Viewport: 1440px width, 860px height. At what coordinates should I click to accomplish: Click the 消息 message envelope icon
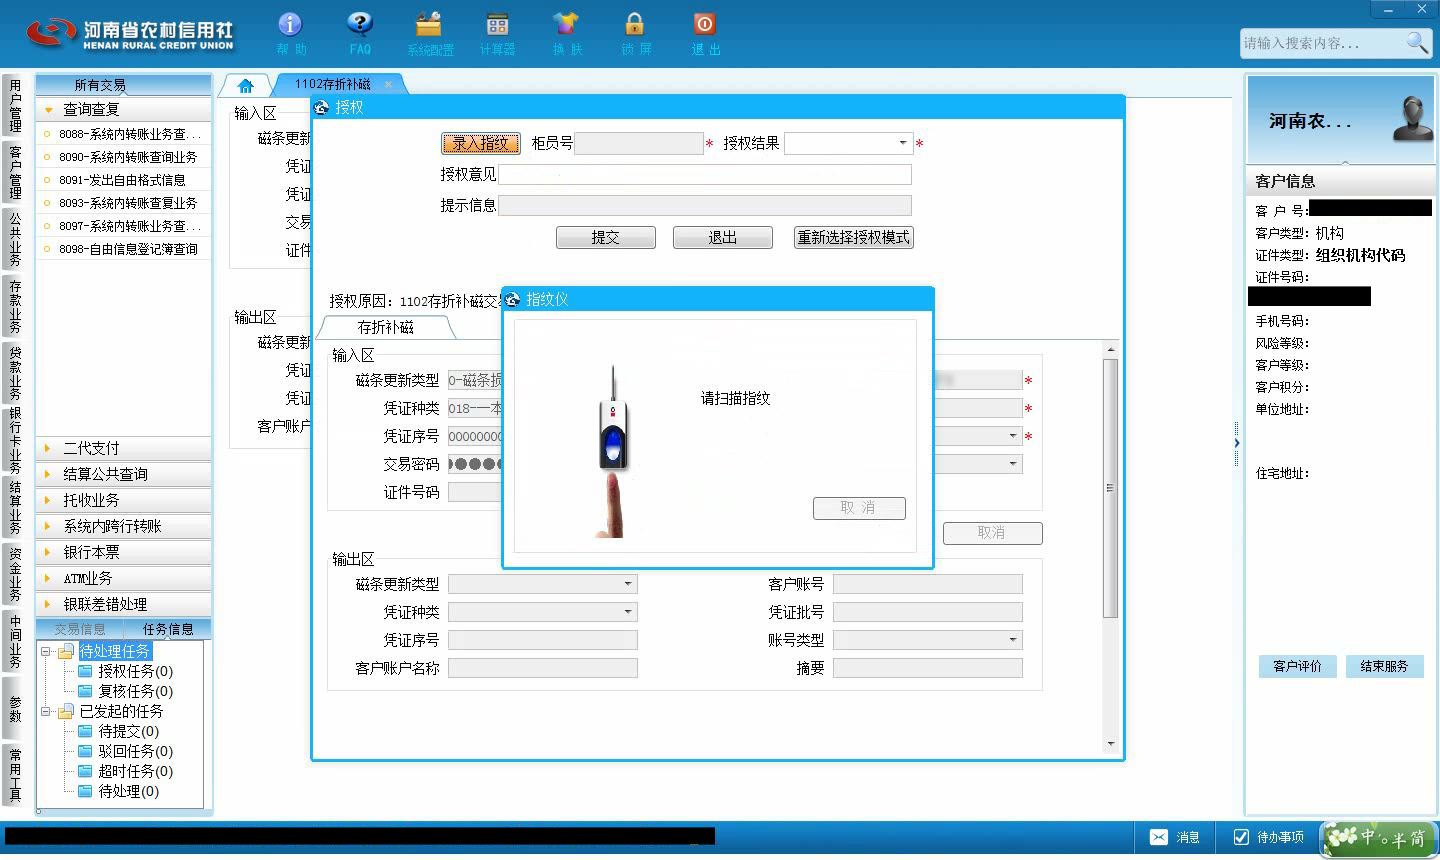[x=1159, y=837]
